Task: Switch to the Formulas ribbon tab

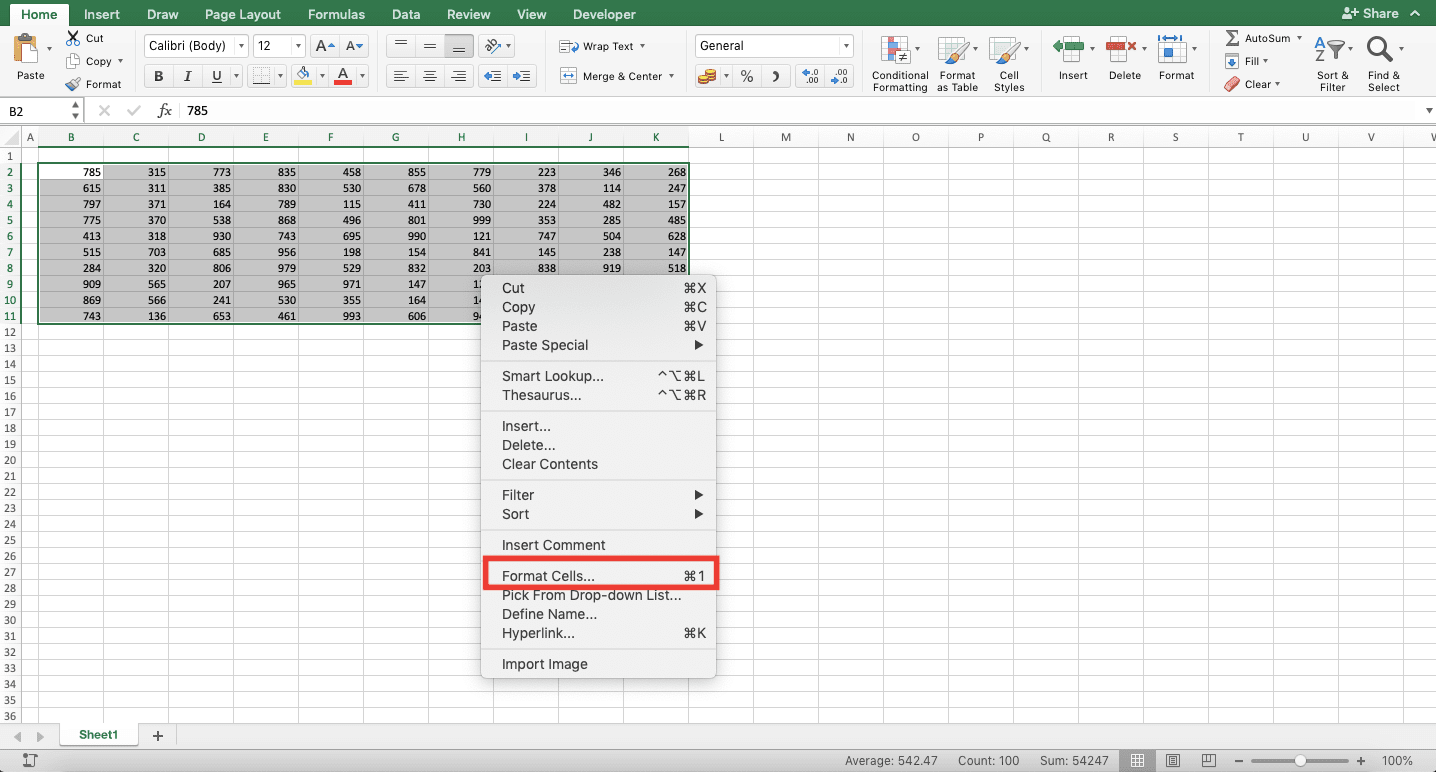Action: click(336, 14)
